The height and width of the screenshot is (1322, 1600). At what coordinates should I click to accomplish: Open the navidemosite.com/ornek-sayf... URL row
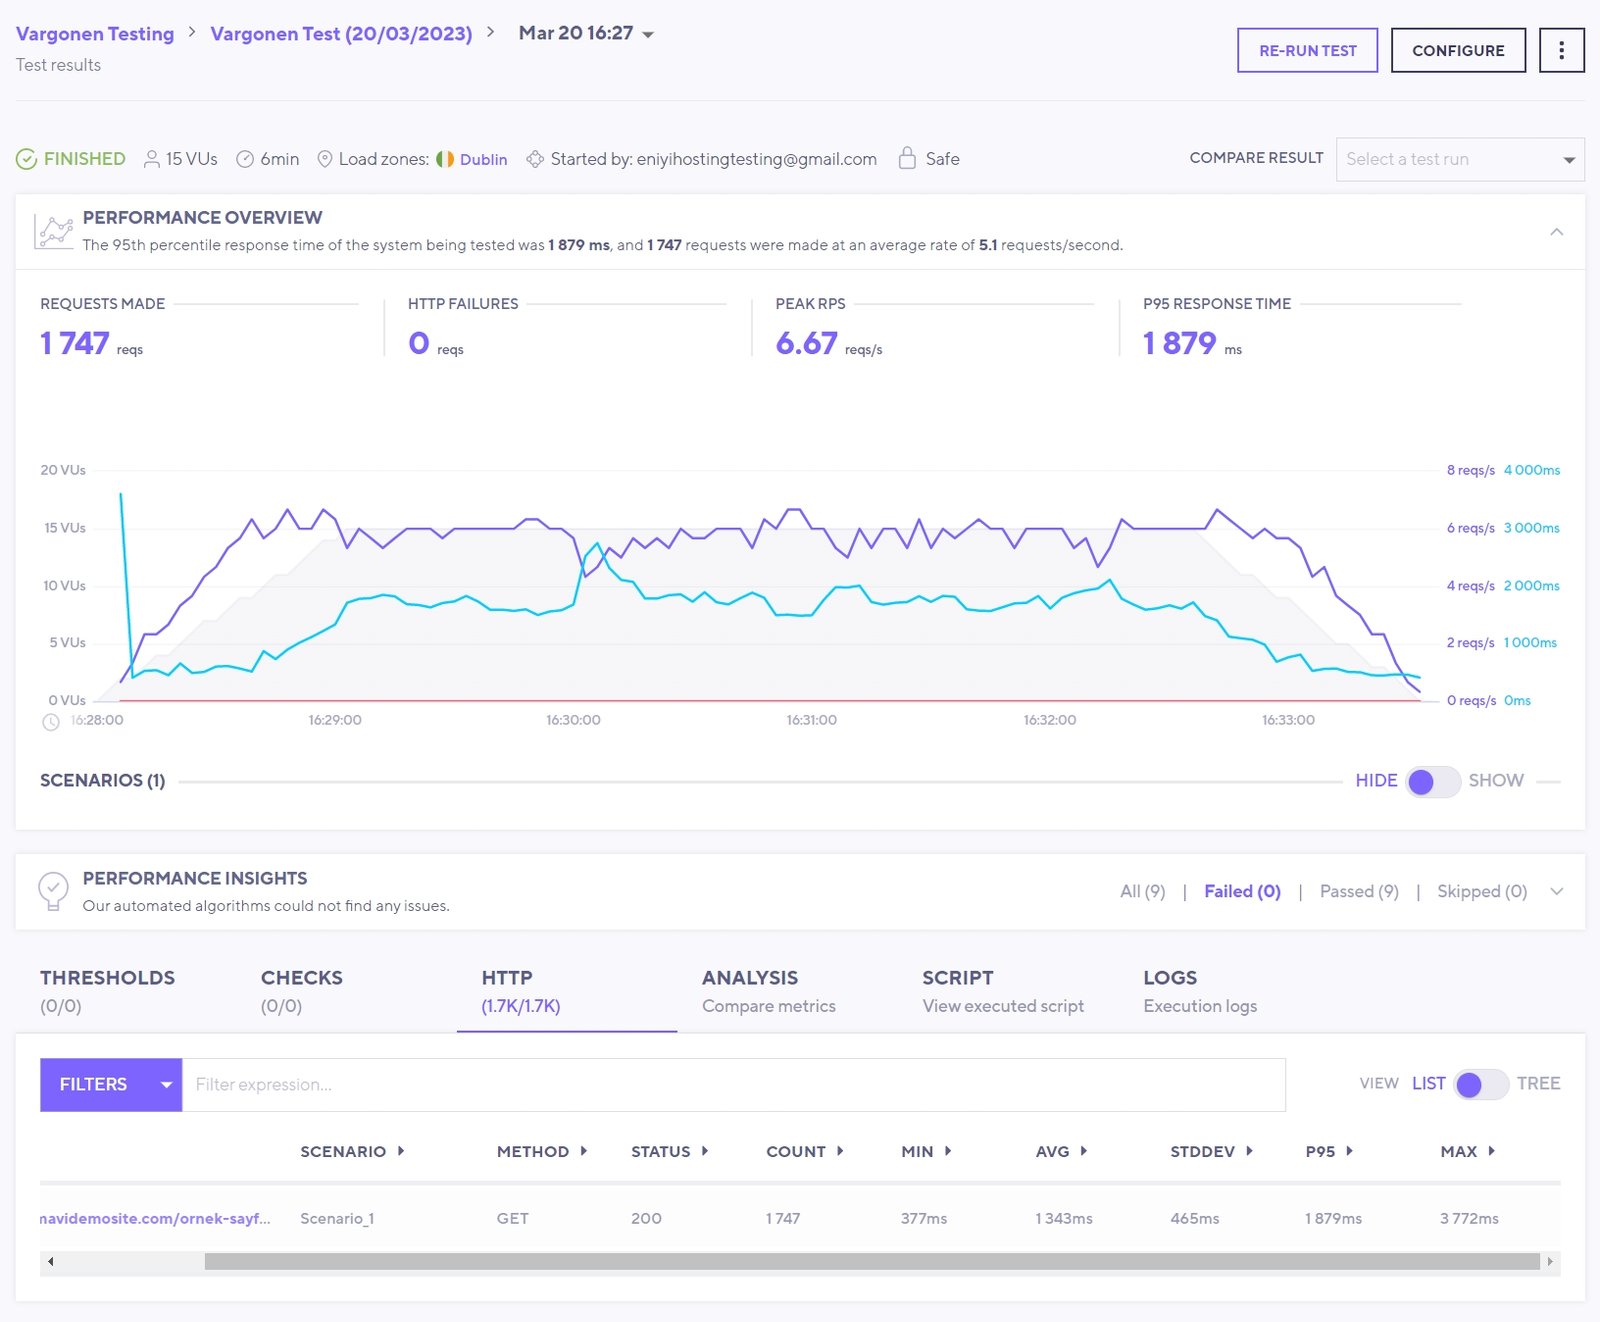coord(155,1218)
